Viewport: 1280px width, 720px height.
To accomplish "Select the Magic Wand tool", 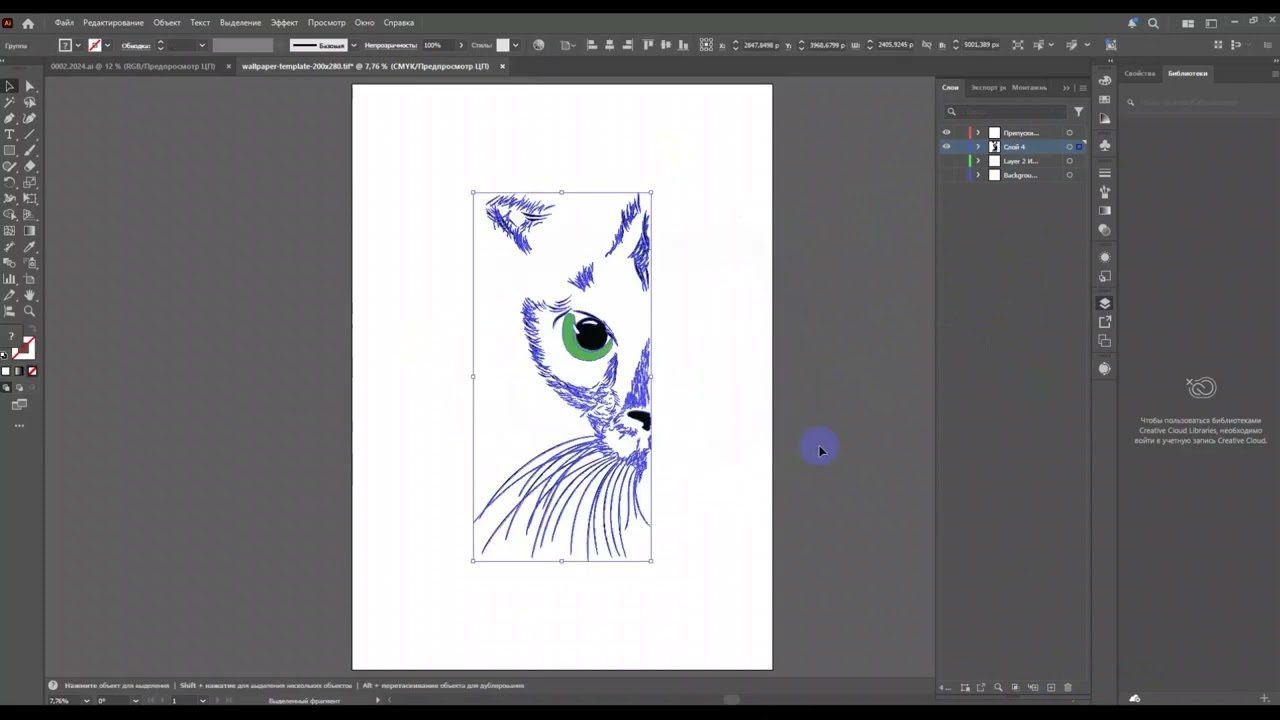I will coord(10,102).
